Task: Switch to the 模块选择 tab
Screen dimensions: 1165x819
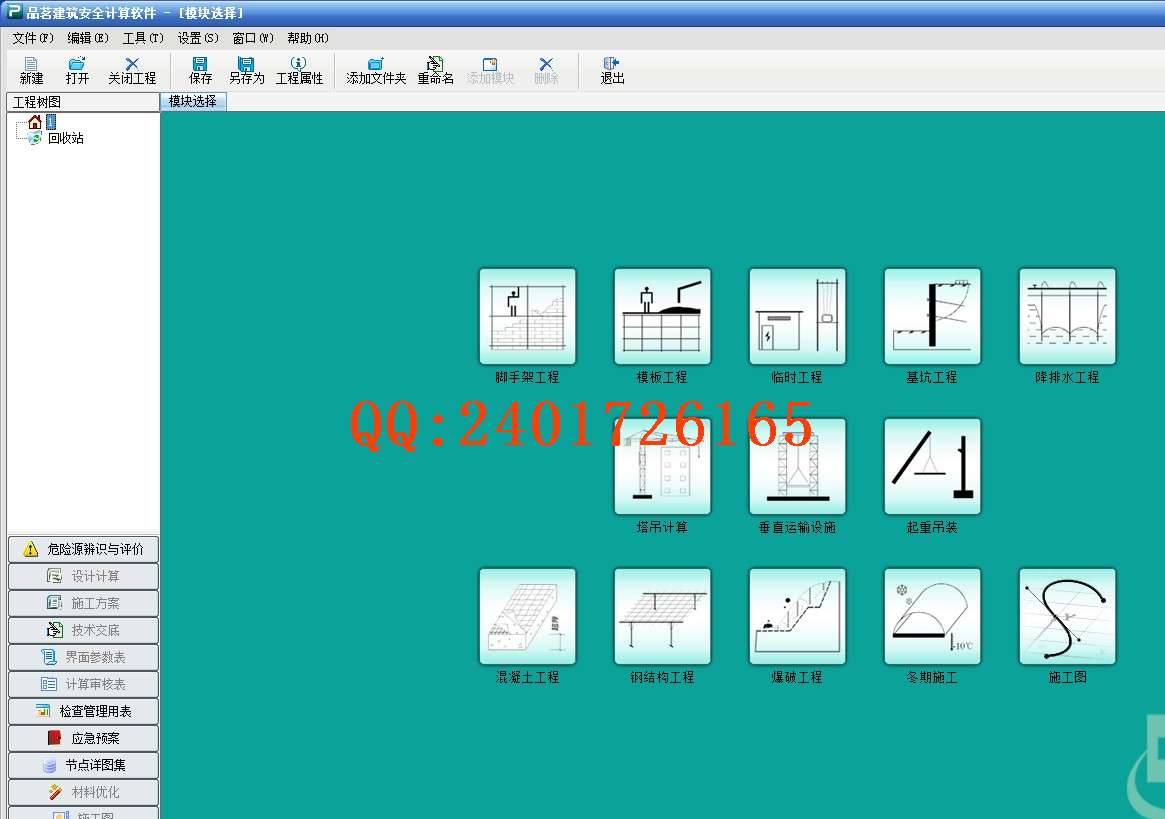Action: click(193, 102)
